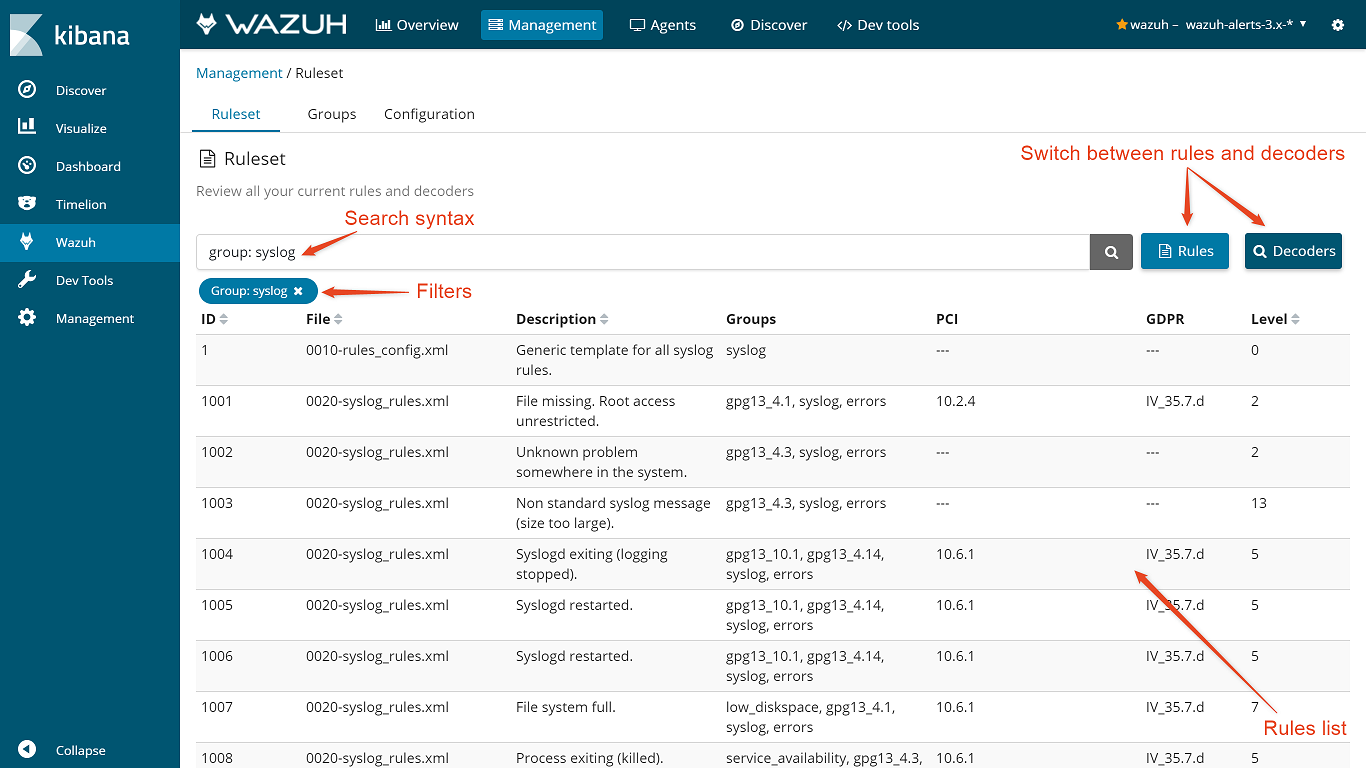Screen dimensions: 1366x768
Task: Open rule ID 1003 row
Action: pos(773,513)
